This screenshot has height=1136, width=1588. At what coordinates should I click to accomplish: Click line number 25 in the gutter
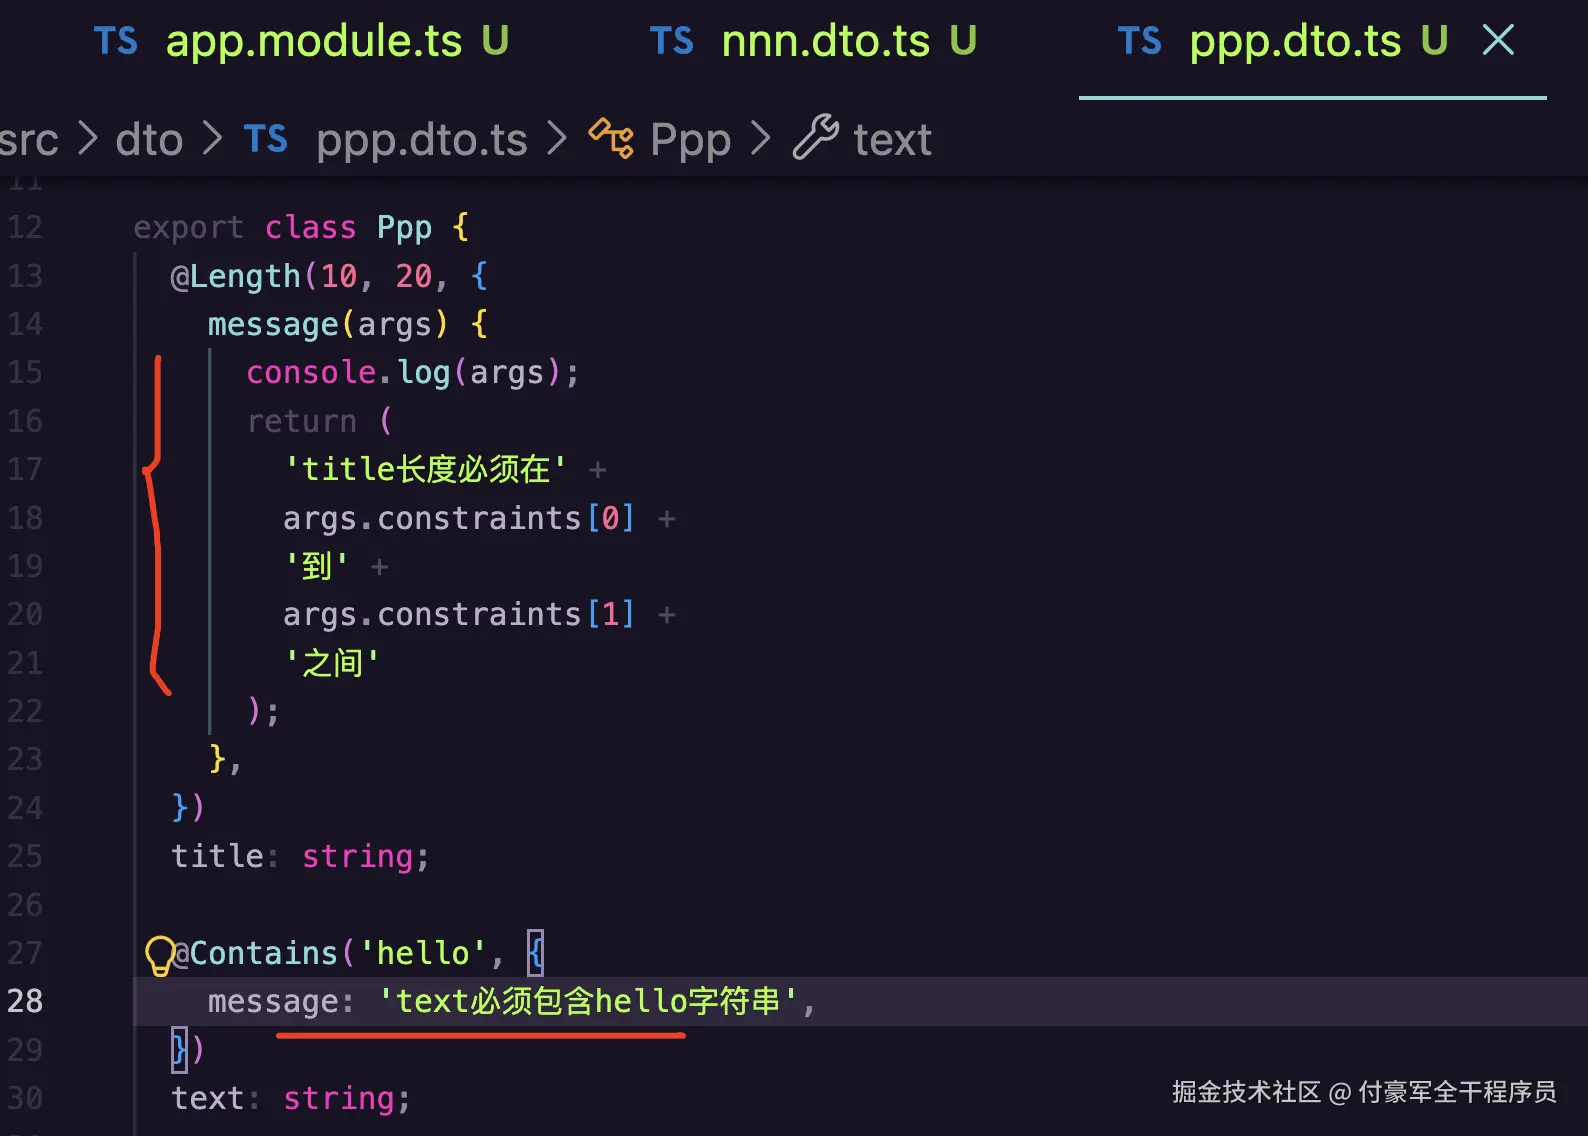coord(25,856)
